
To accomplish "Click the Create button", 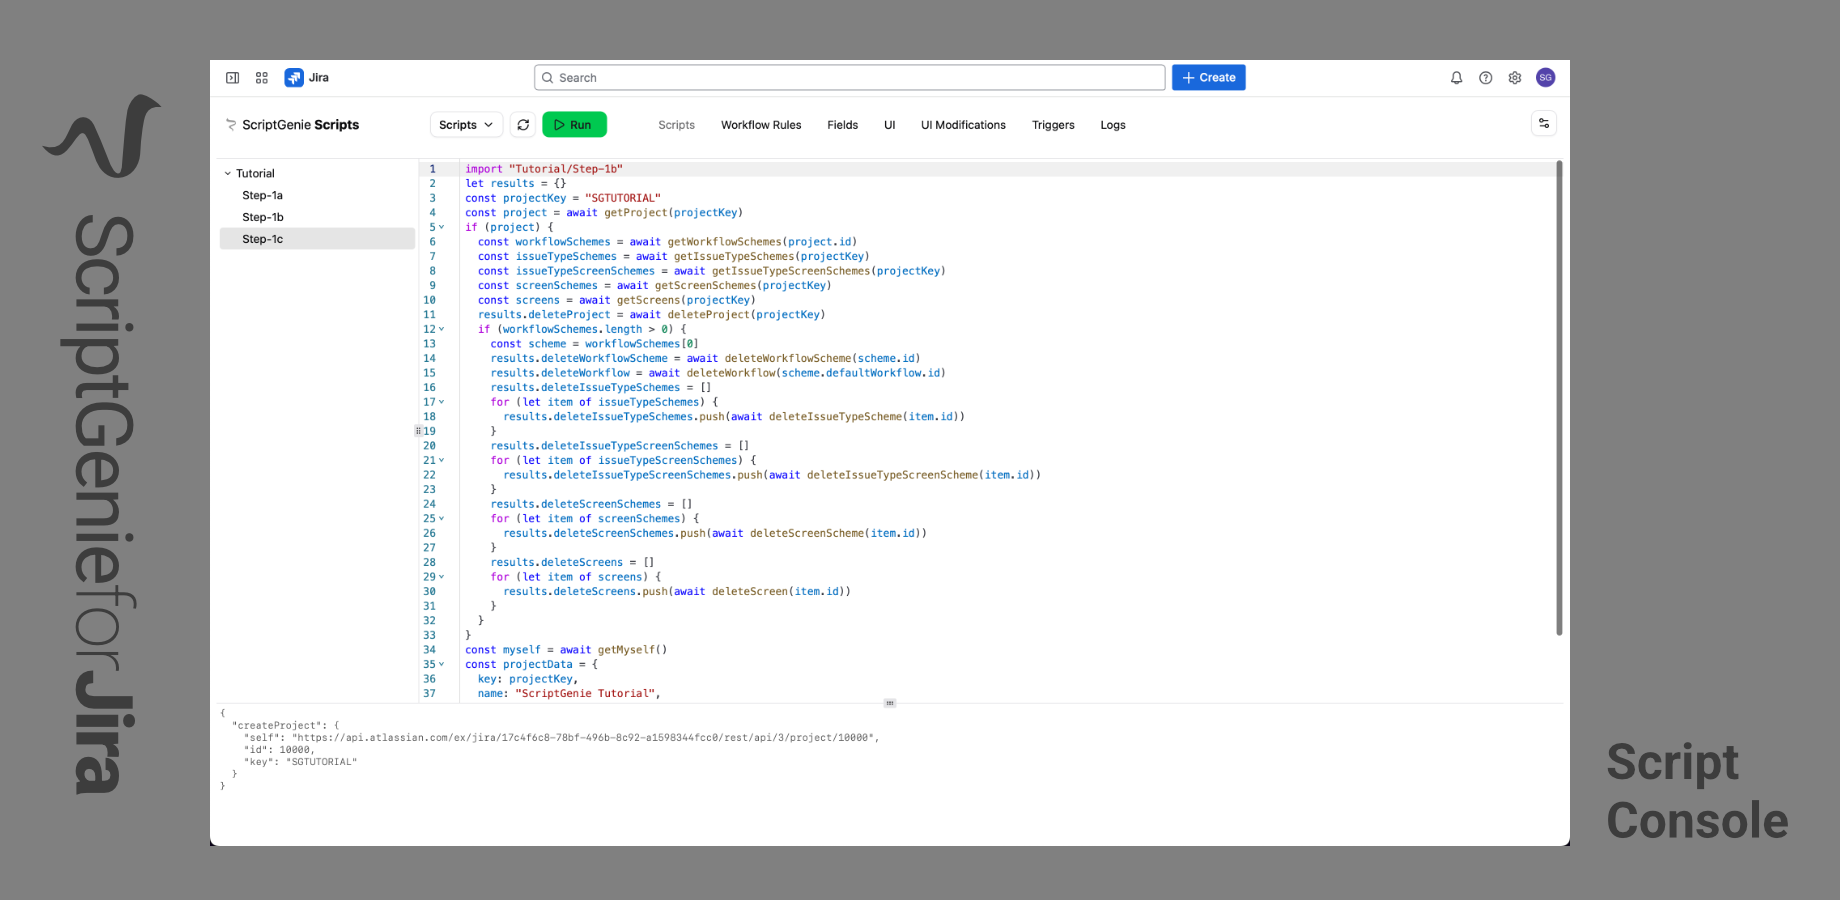I will [1209, 78].
